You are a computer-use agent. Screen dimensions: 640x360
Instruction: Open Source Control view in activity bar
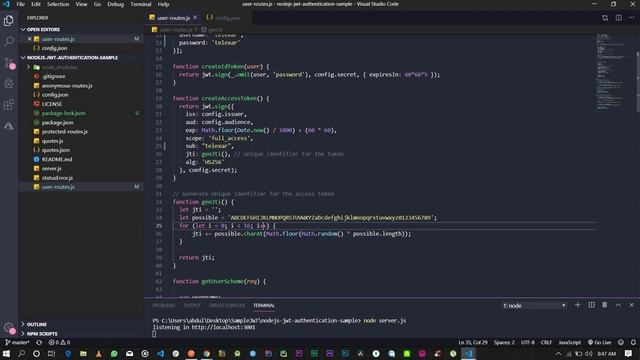click(x=9, y=63)
